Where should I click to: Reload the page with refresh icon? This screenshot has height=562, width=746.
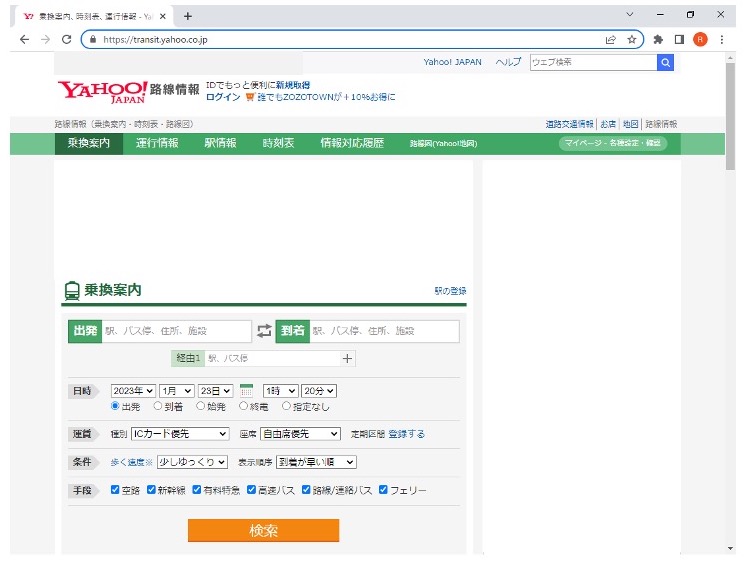click(x=67, y=39)
